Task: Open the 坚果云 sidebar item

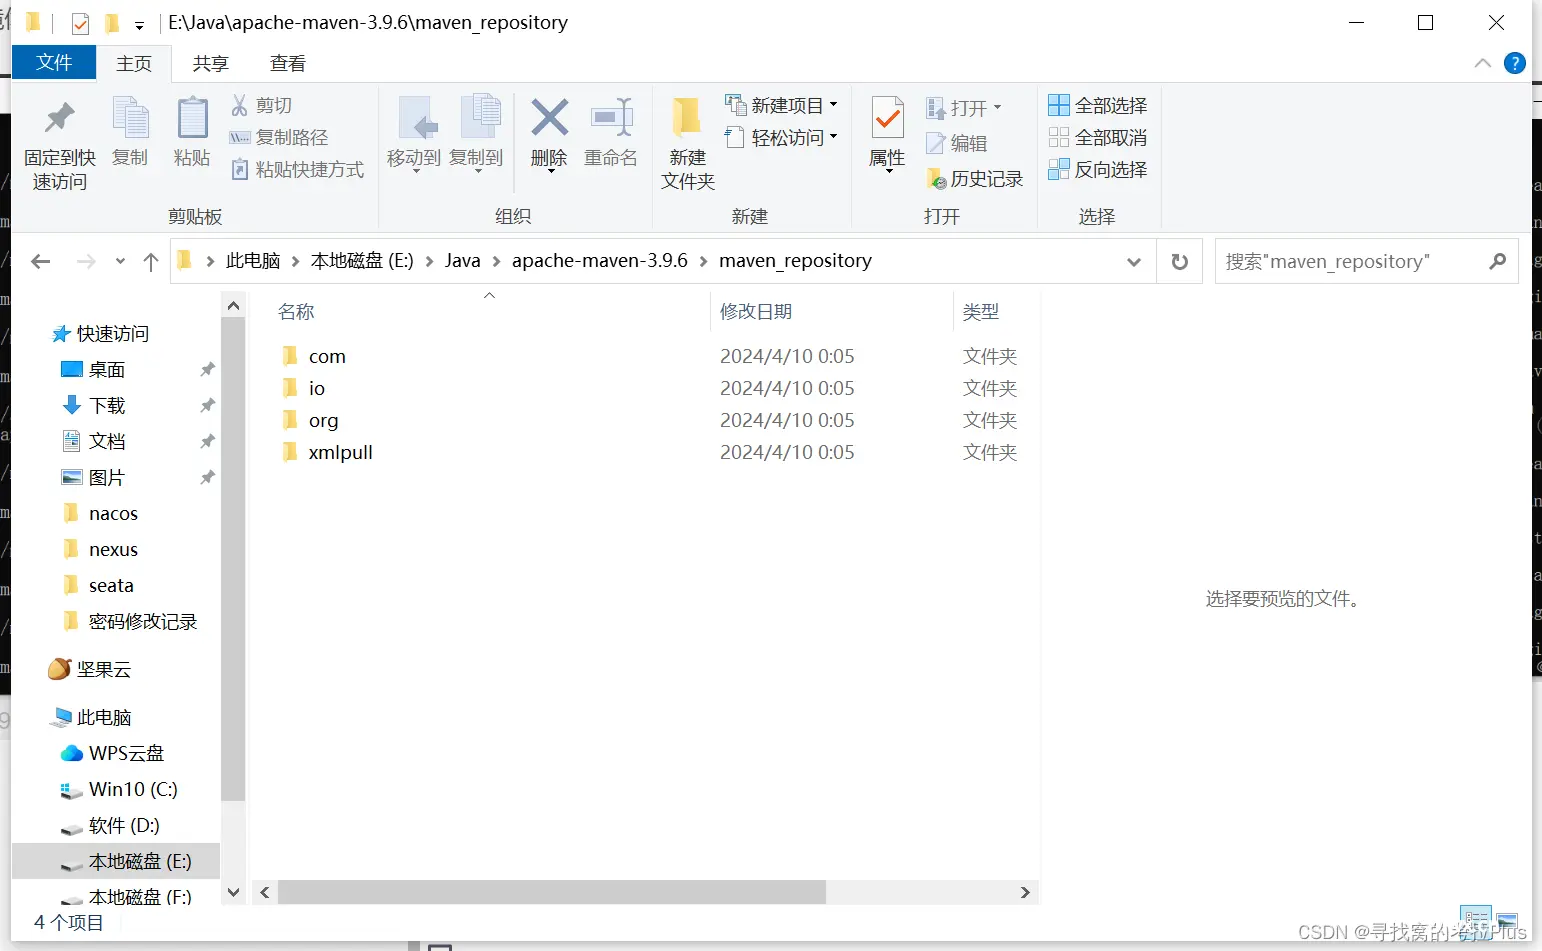Action: coord(104,669)
